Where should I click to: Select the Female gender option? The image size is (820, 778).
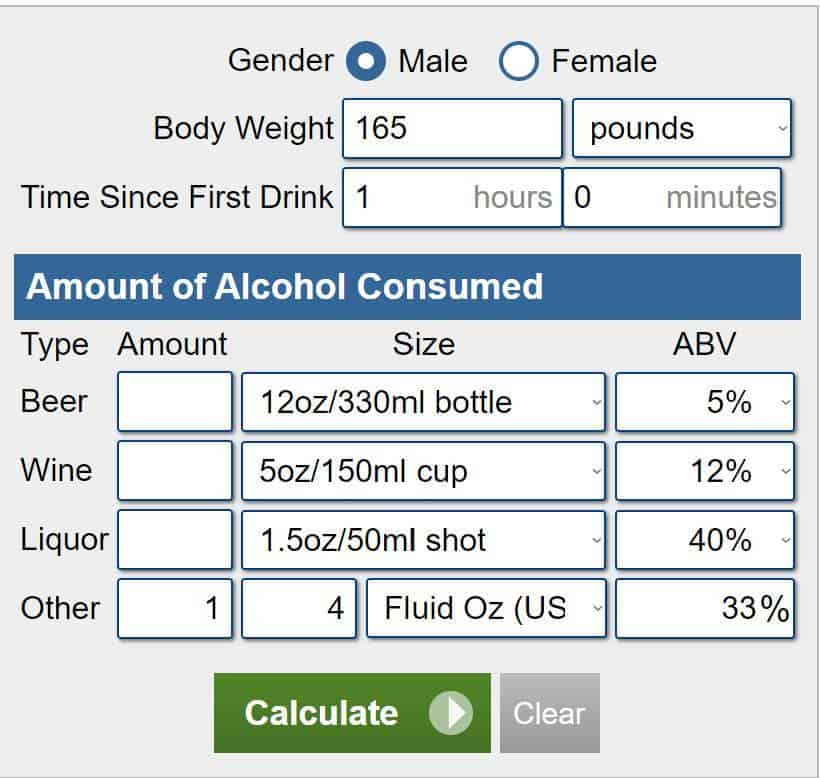tap(520, 61)
